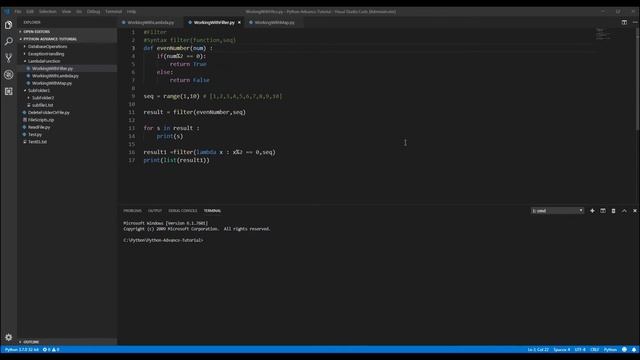Open WorkingWithLambda.py in the explorer tree
The width and height of the screenshot is (640, 360).
pyautogui.click(x=67, y=76)
